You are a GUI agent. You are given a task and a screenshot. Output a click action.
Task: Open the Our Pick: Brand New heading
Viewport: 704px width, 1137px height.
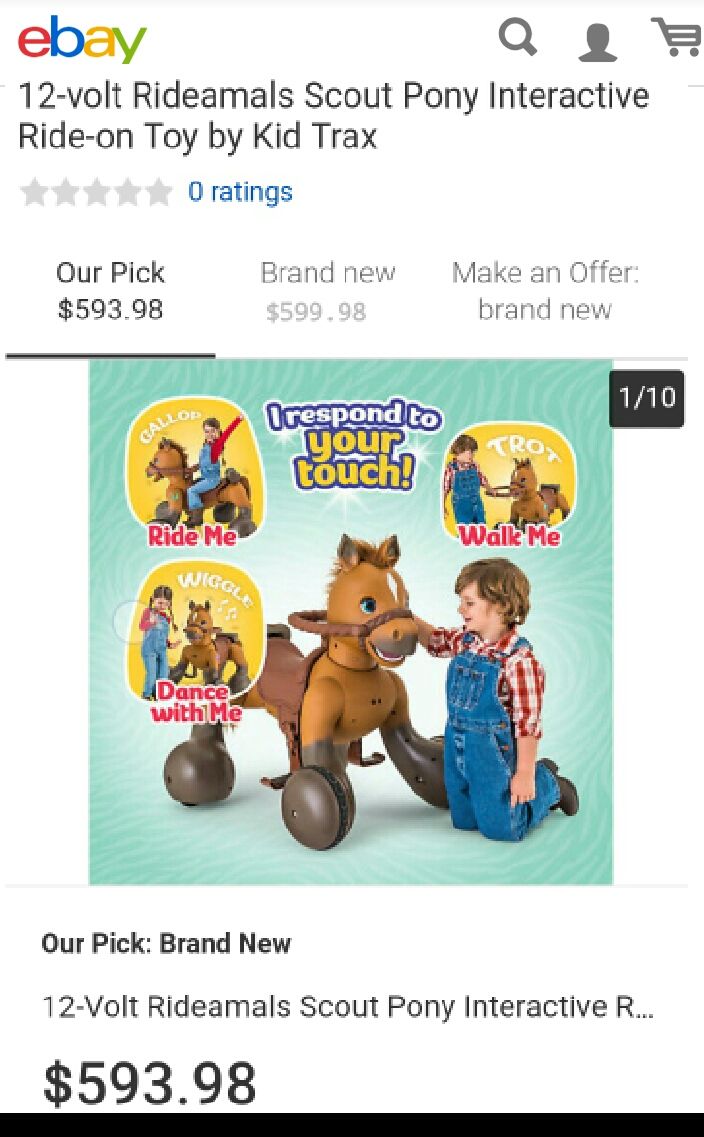point(166,943)
